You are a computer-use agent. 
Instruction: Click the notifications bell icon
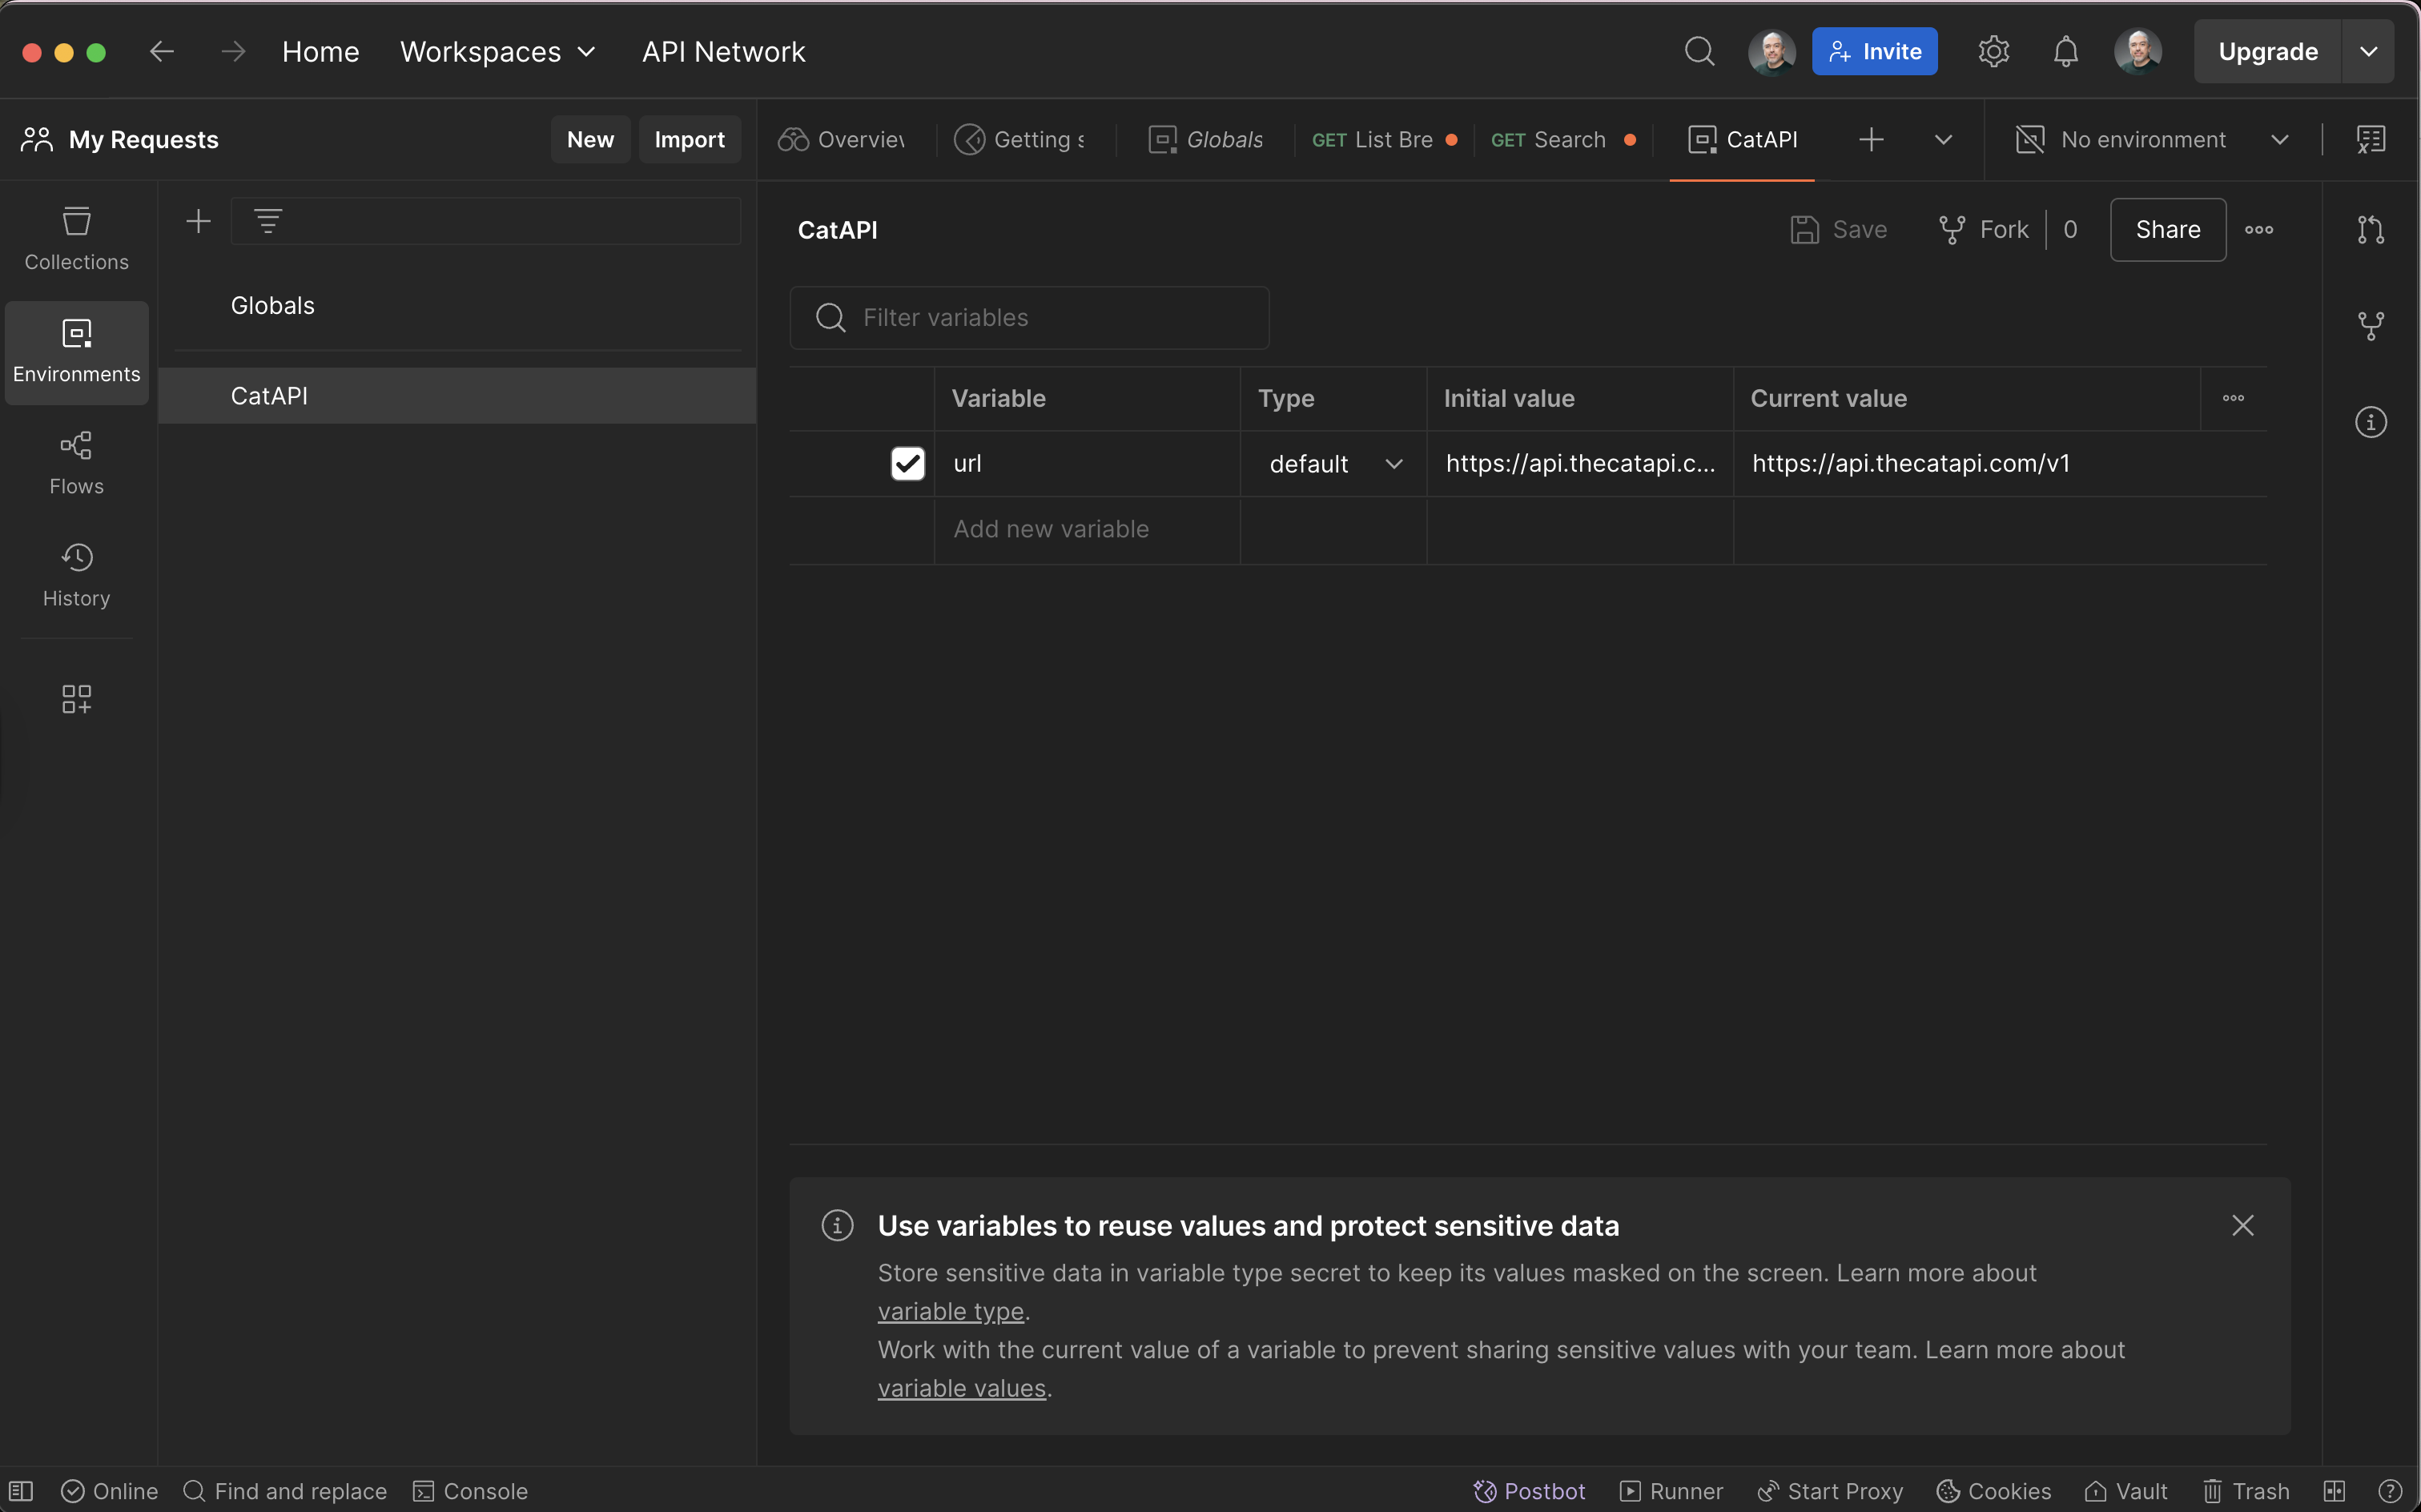point(2065,52)
